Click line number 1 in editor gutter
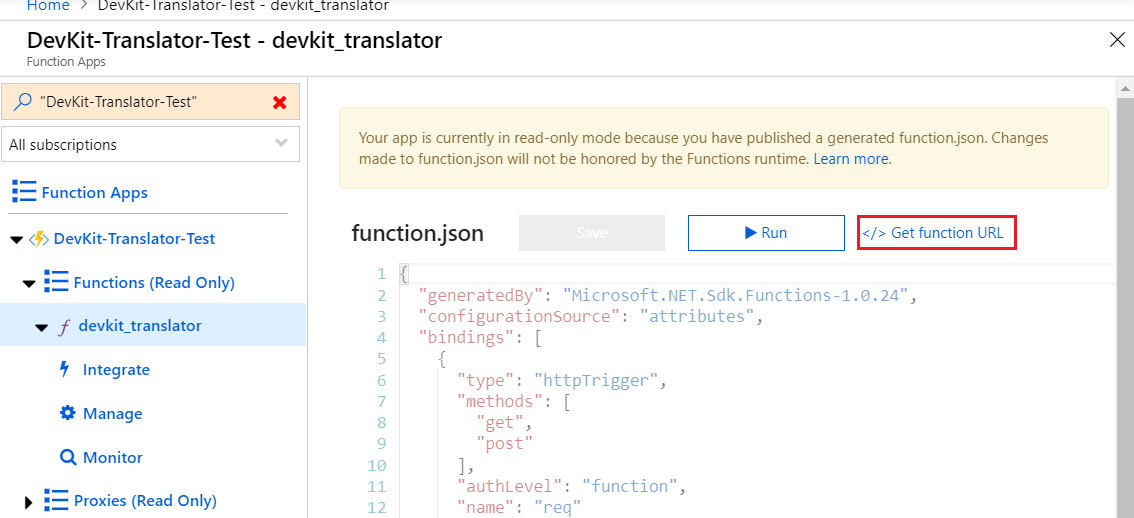 382,274
